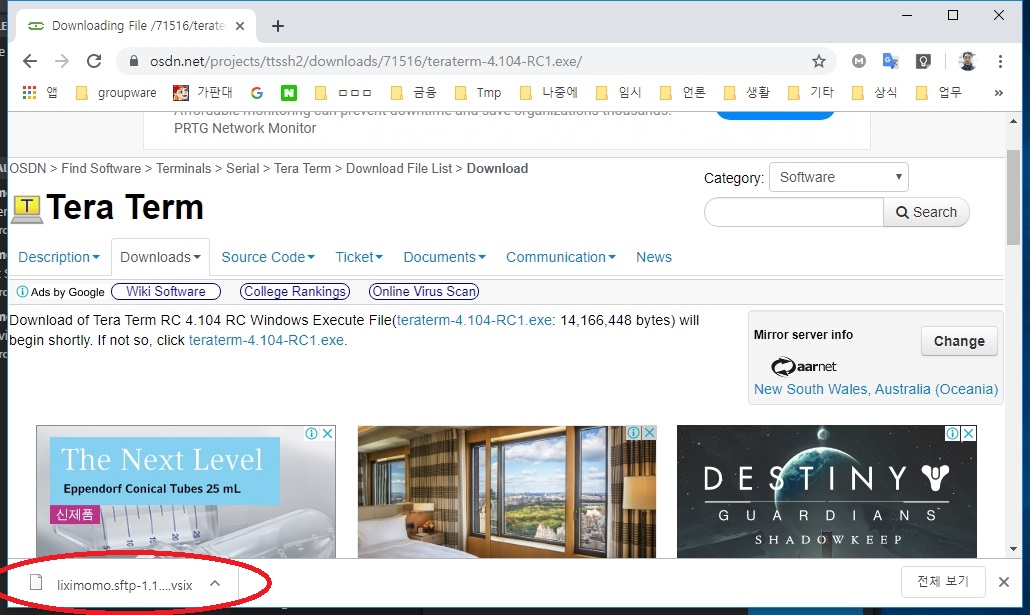Open the Find Software breadcrumb
The height and width of the screenshot is (615, 1030).
coord(101,168)
